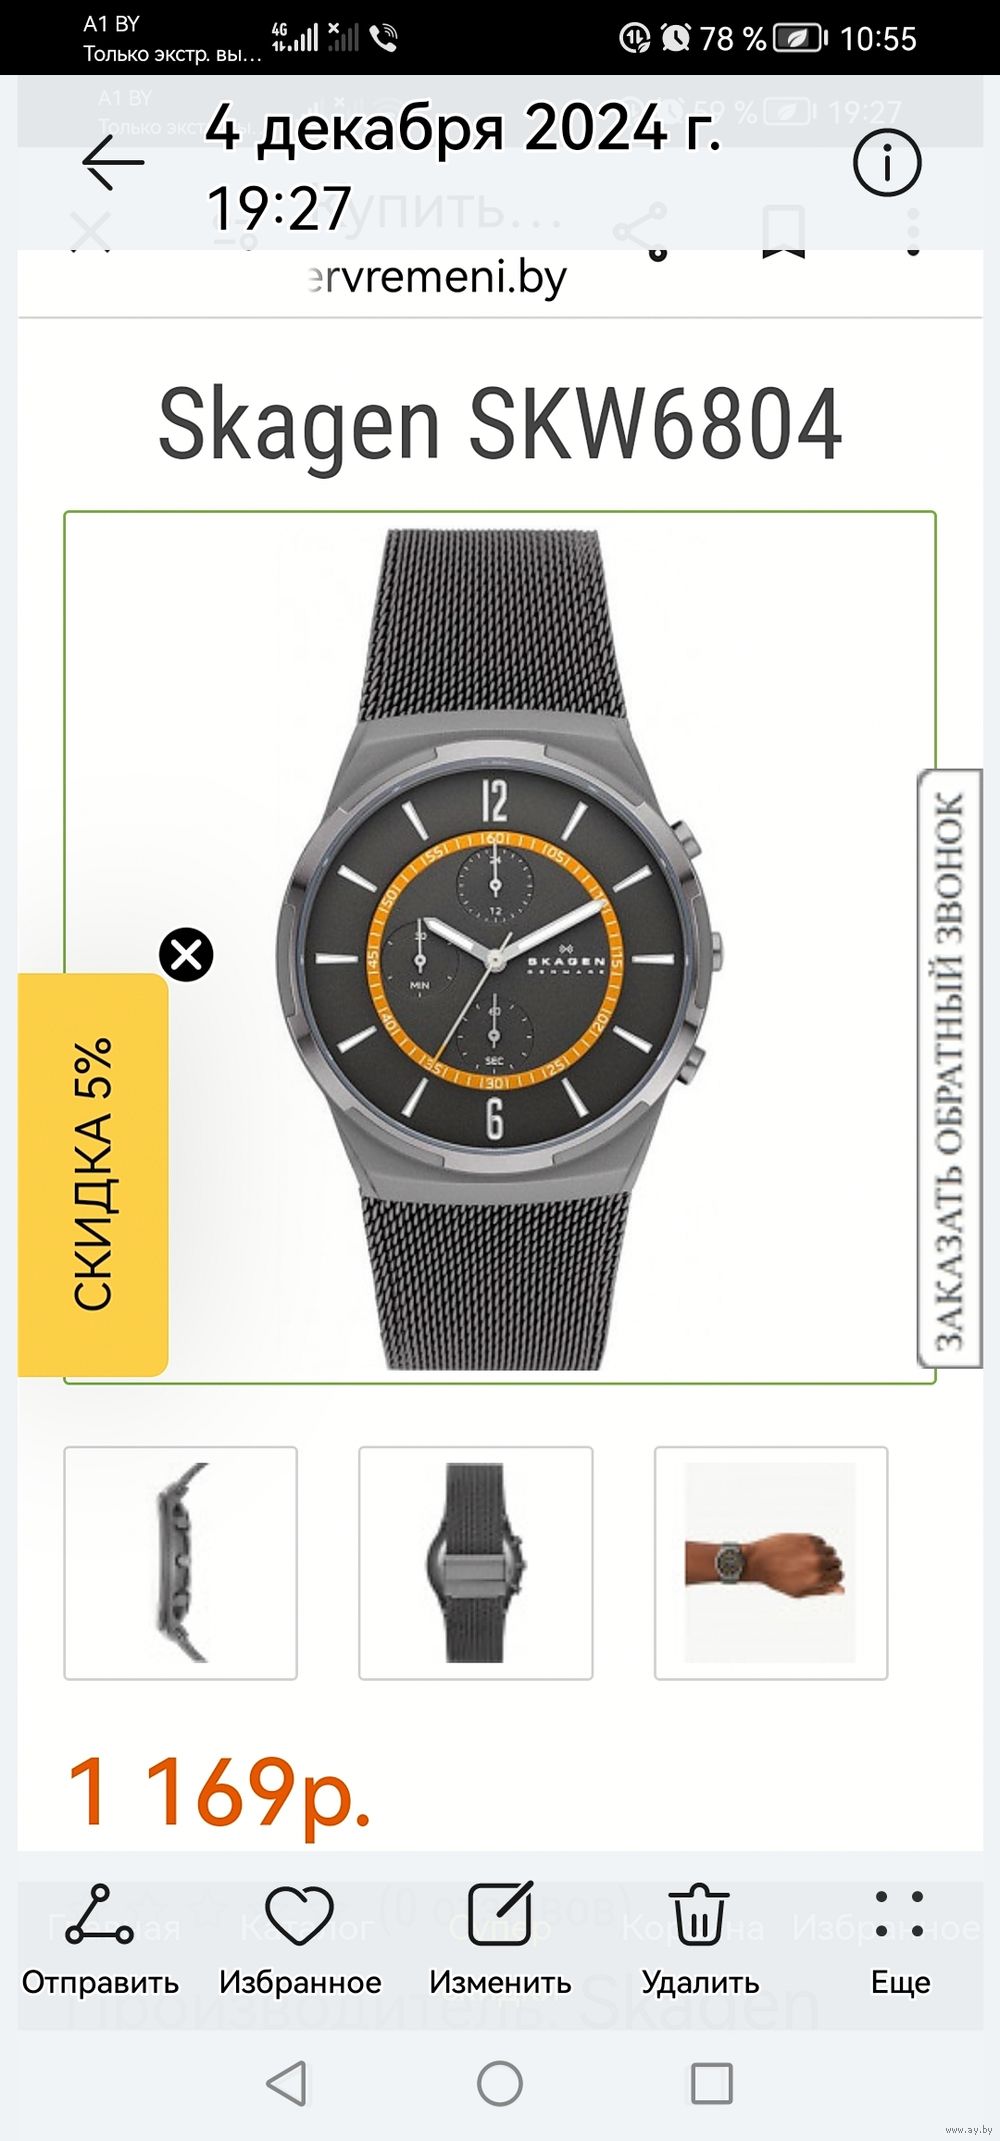The height and width of the screenshot is (2141, 1000).
Task: Click the СКИДКА 5% yellow tab
Action: (93, 1175)
